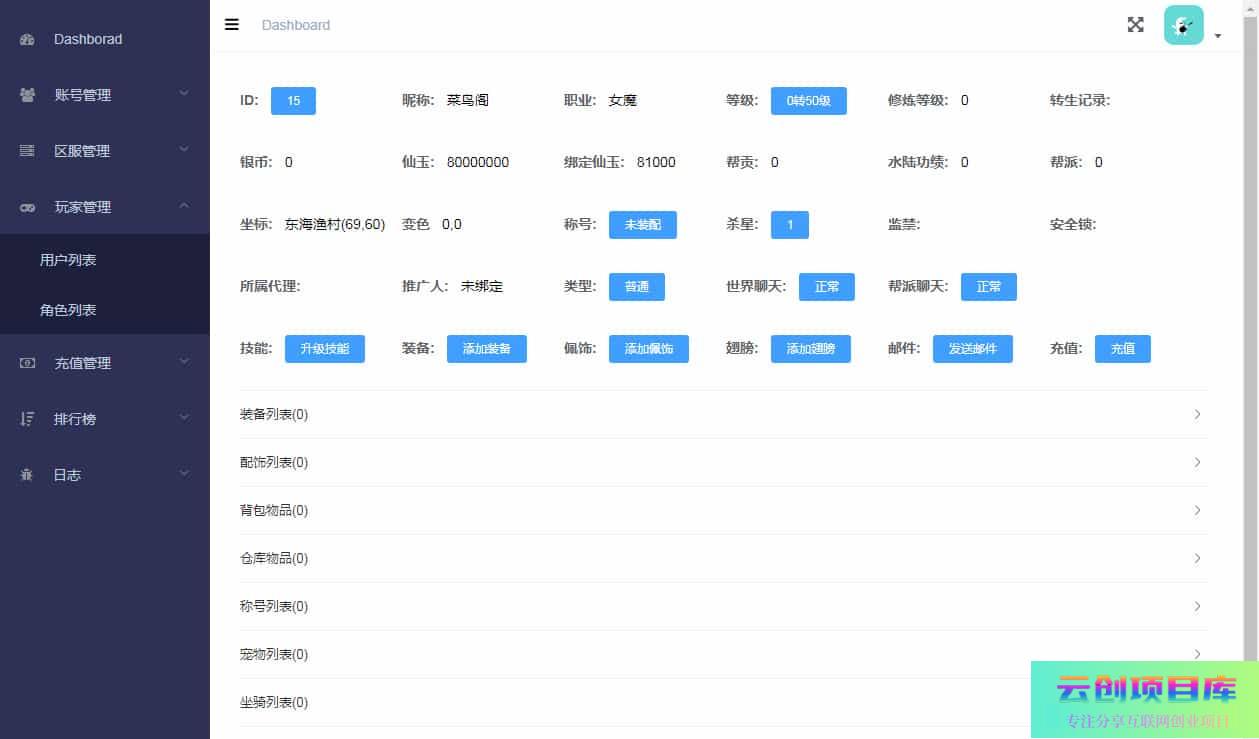The width and height of the screenshot is (1259, 739).
Task: Toggle the 世界聊天 正常 status button
Action: coord(826,287)
